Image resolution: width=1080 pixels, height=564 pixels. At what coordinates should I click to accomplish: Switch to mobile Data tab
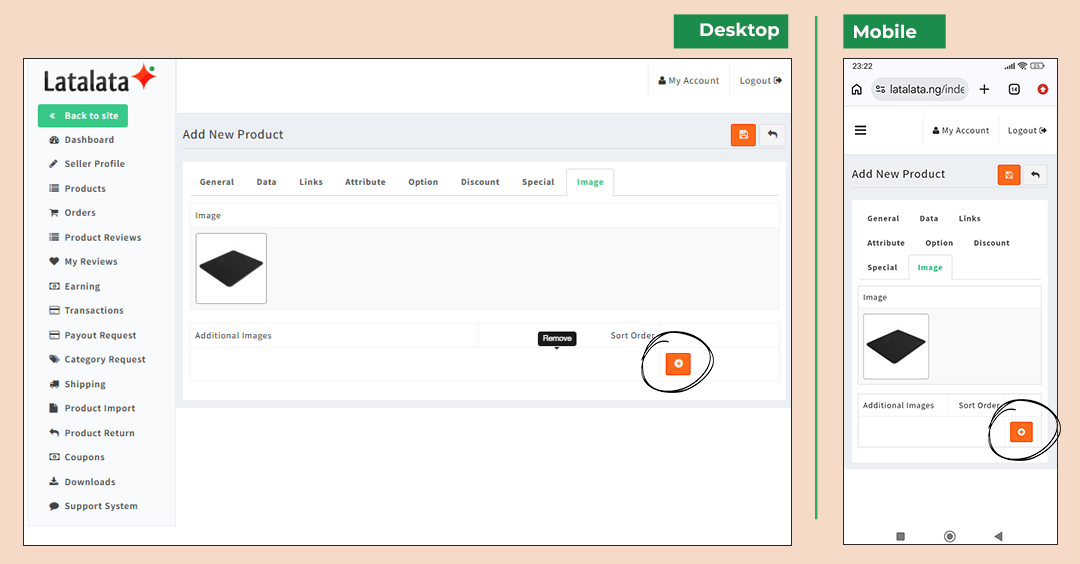[928, 219]
